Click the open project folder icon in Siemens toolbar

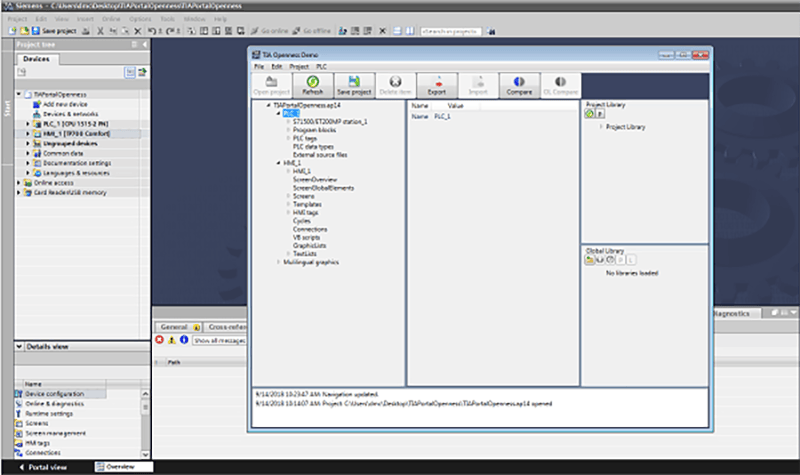[x=24, y=31]
